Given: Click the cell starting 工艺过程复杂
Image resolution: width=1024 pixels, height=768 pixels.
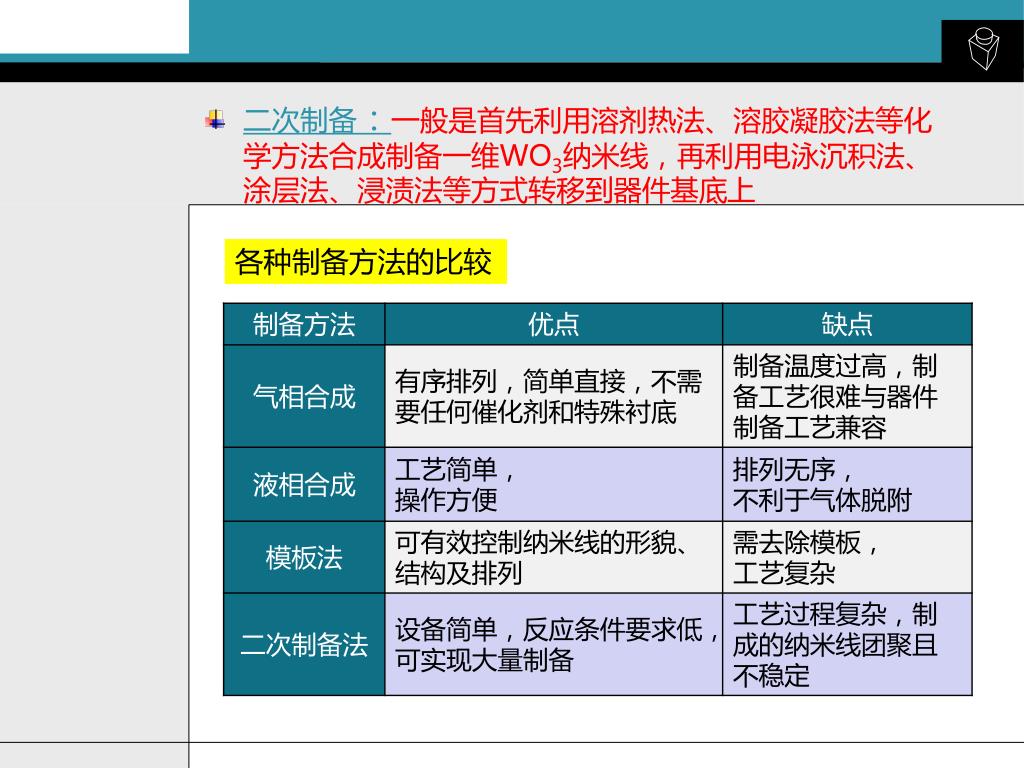Looking at the screenshot, I should (x=847, y=645).
